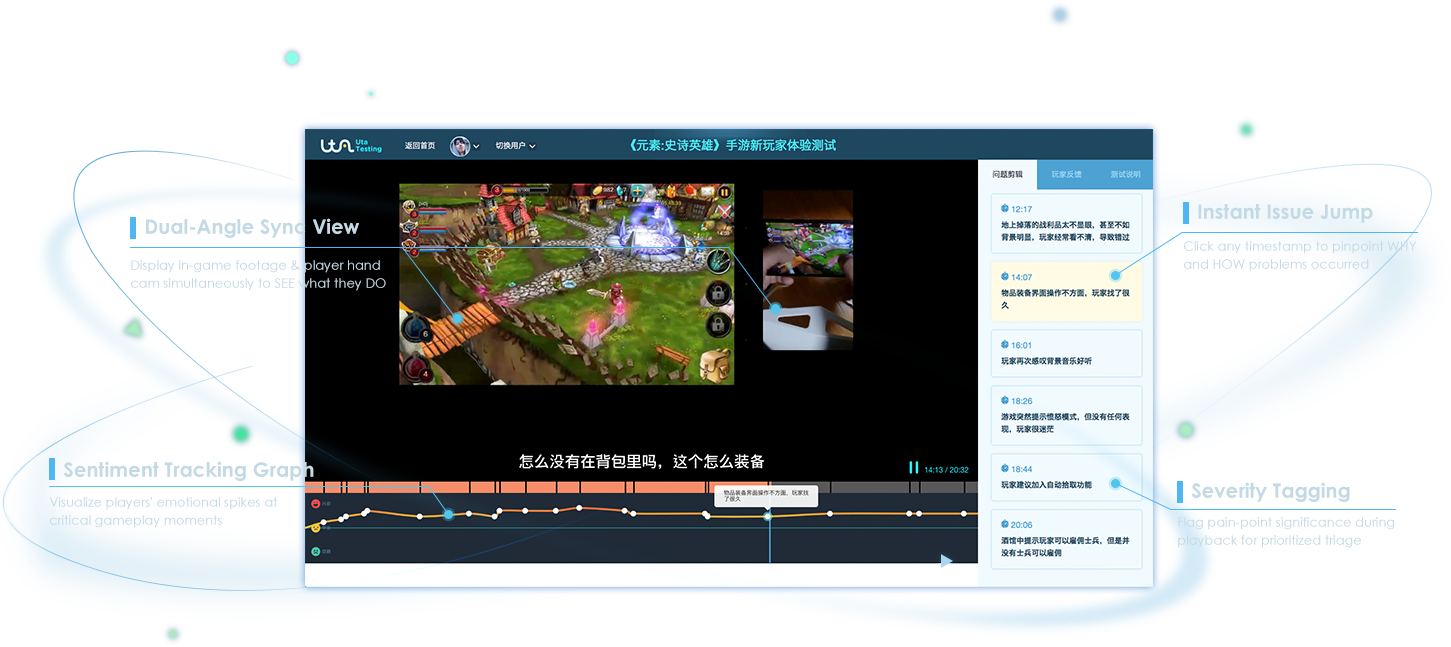Tap the lower locked skill slot
Viewport: 1451px width, 647px height.
(x=717, y=325)
